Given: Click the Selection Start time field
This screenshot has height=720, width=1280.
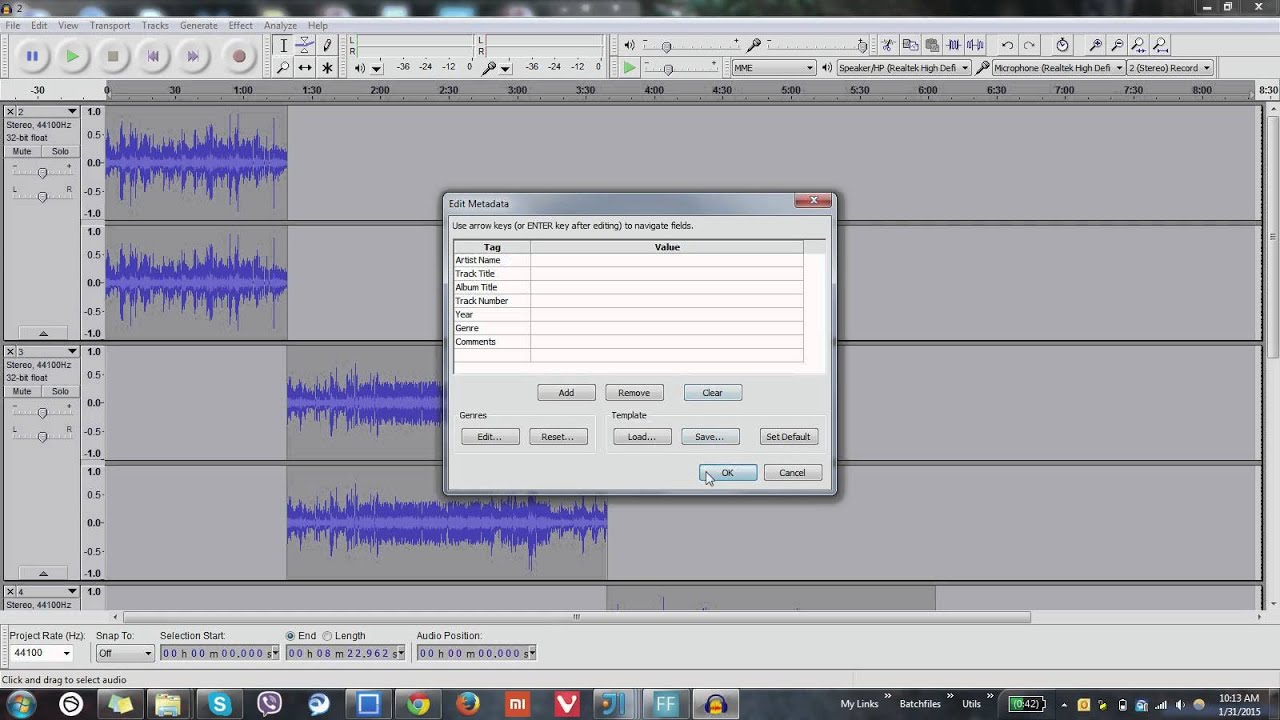Looking at the screenshot, I should (219, 653).
